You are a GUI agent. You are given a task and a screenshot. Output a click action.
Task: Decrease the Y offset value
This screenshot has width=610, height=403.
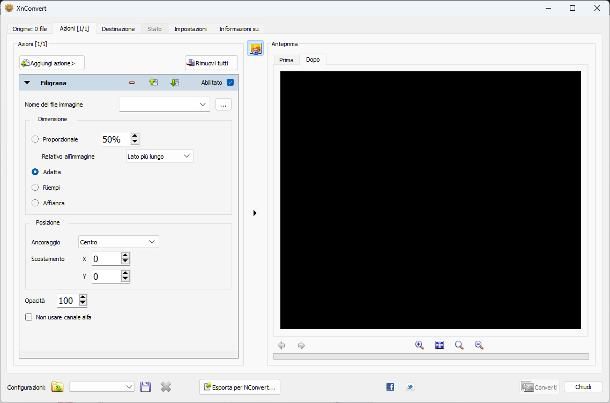point(125,279)
